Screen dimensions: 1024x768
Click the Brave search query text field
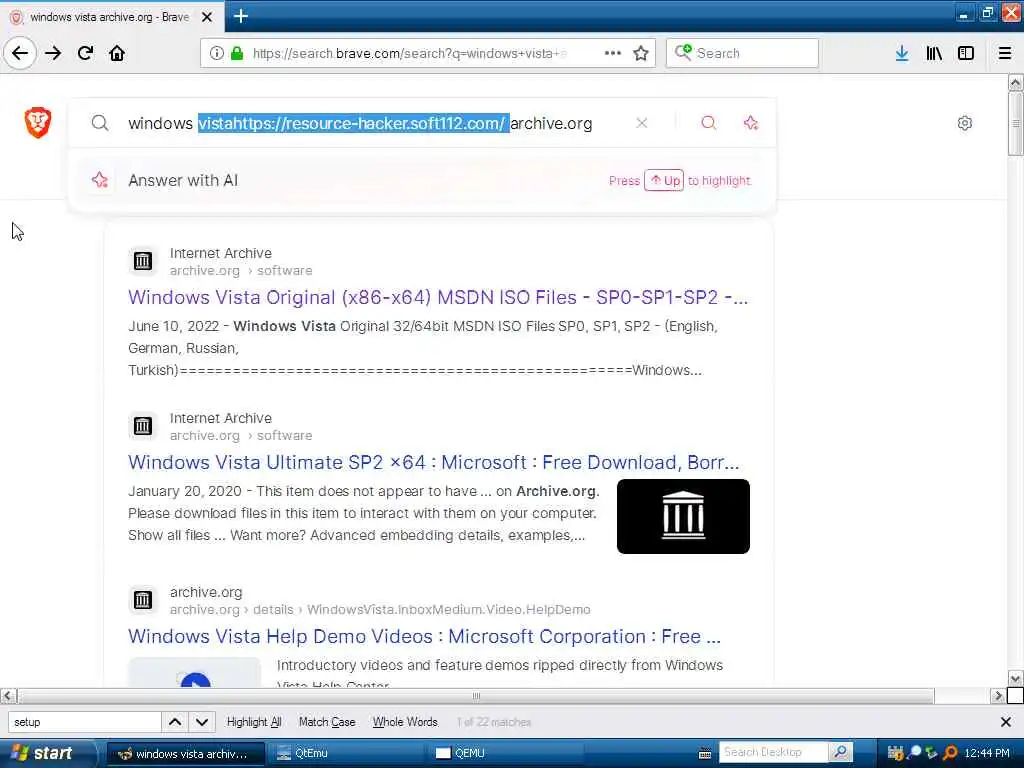pos(360,123)
